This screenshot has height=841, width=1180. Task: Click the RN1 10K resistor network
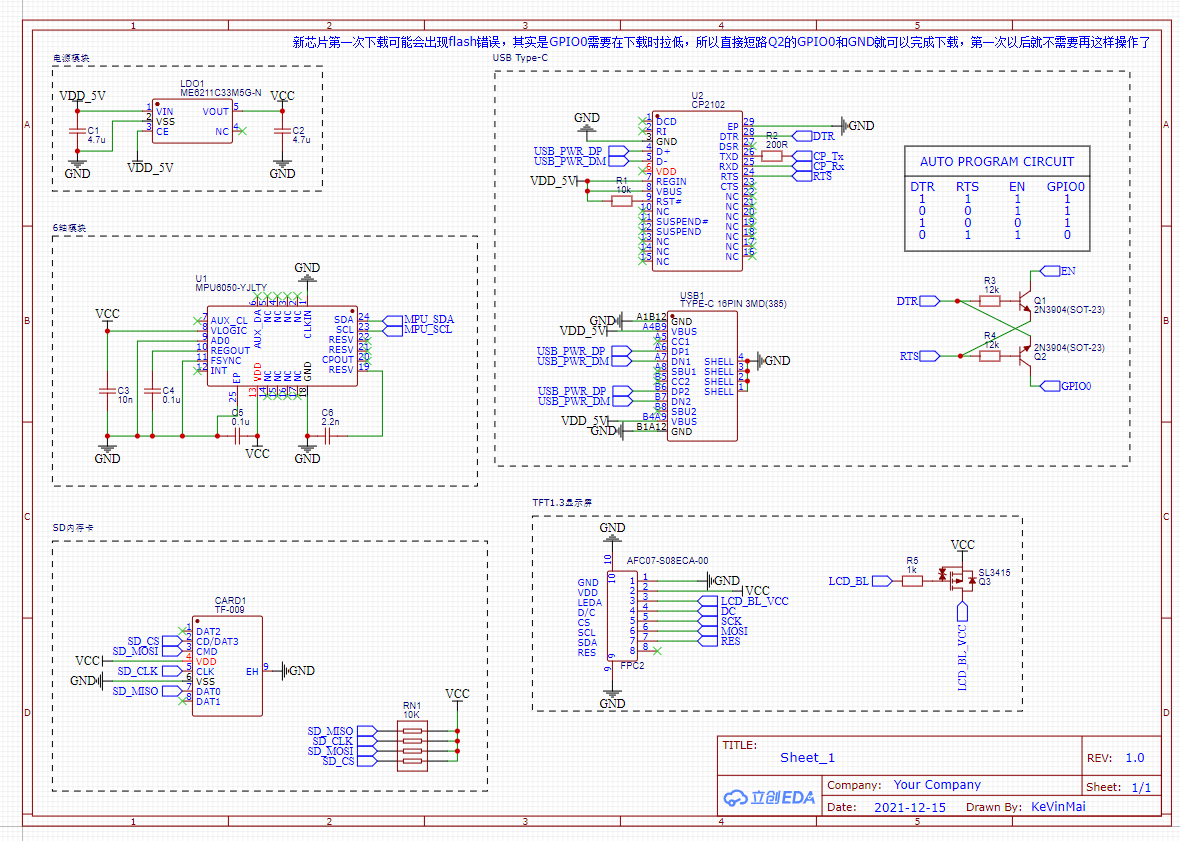[x=412, y=747]
